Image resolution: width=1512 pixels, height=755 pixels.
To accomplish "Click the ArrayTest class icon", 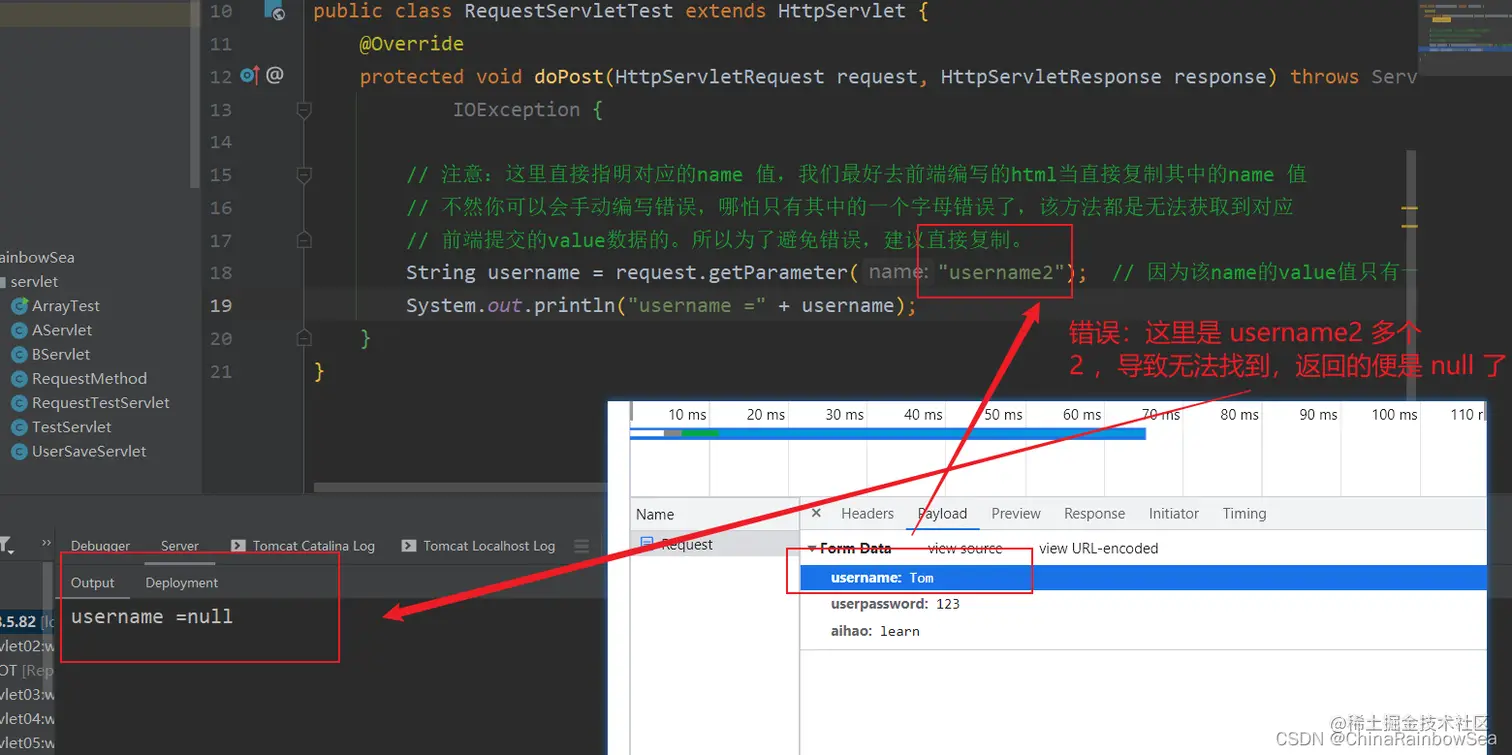I will tap(18, 306).
